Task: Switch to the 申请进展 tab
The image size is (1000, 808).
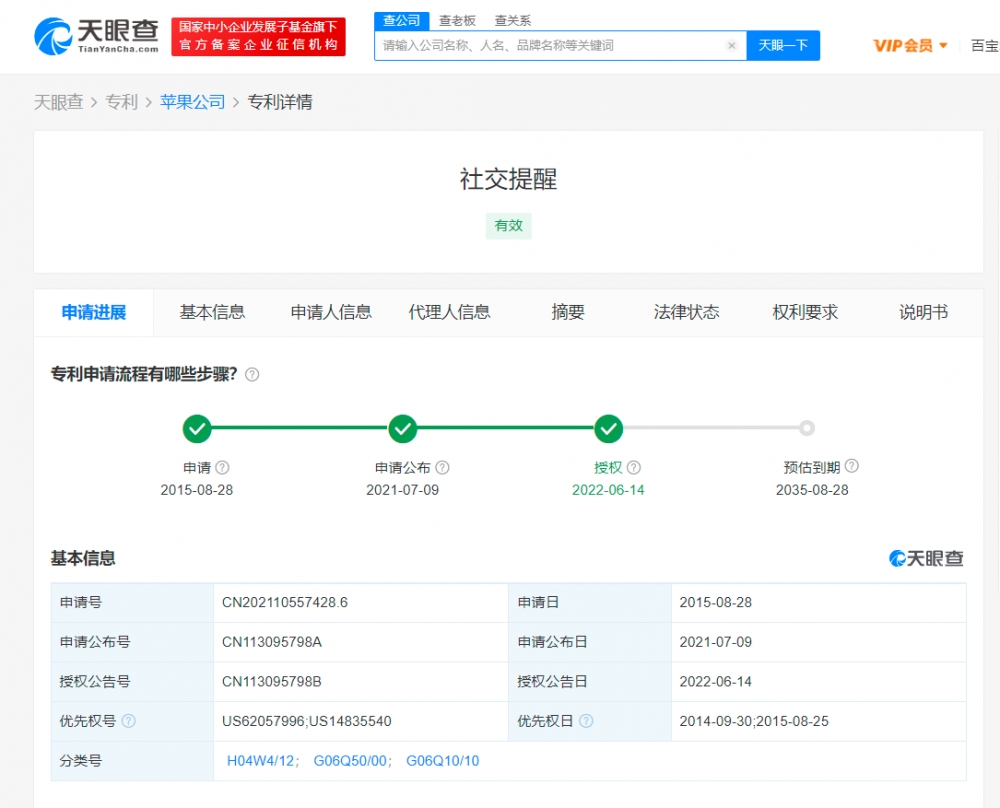Action: 94,312
